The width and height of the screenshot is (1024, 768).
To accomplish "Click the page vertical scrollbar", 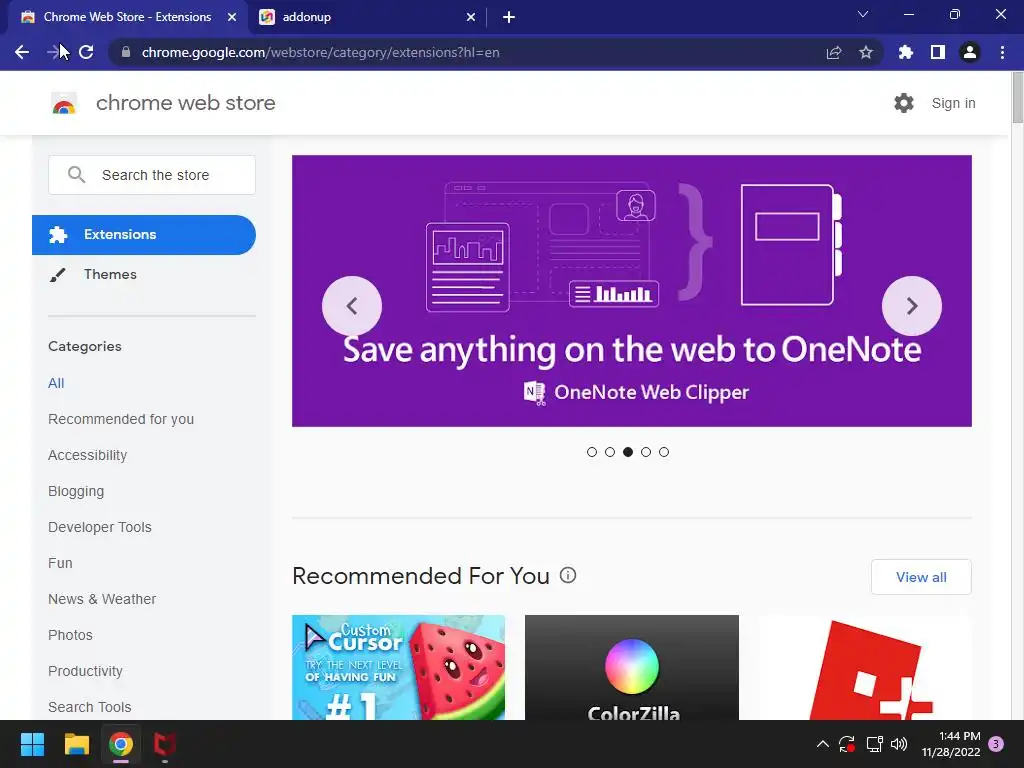I will (1017, 98).
